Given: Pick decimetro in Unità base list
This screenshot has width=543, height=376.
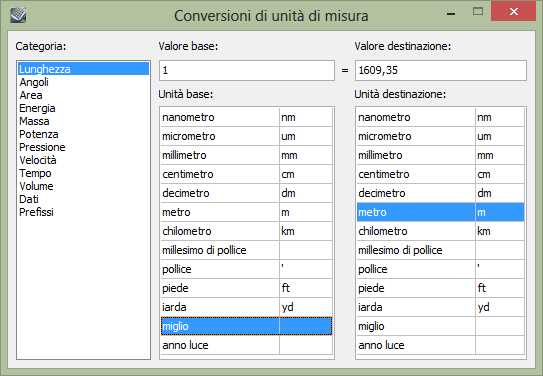Looking at the screenshot, I should 246,193.
